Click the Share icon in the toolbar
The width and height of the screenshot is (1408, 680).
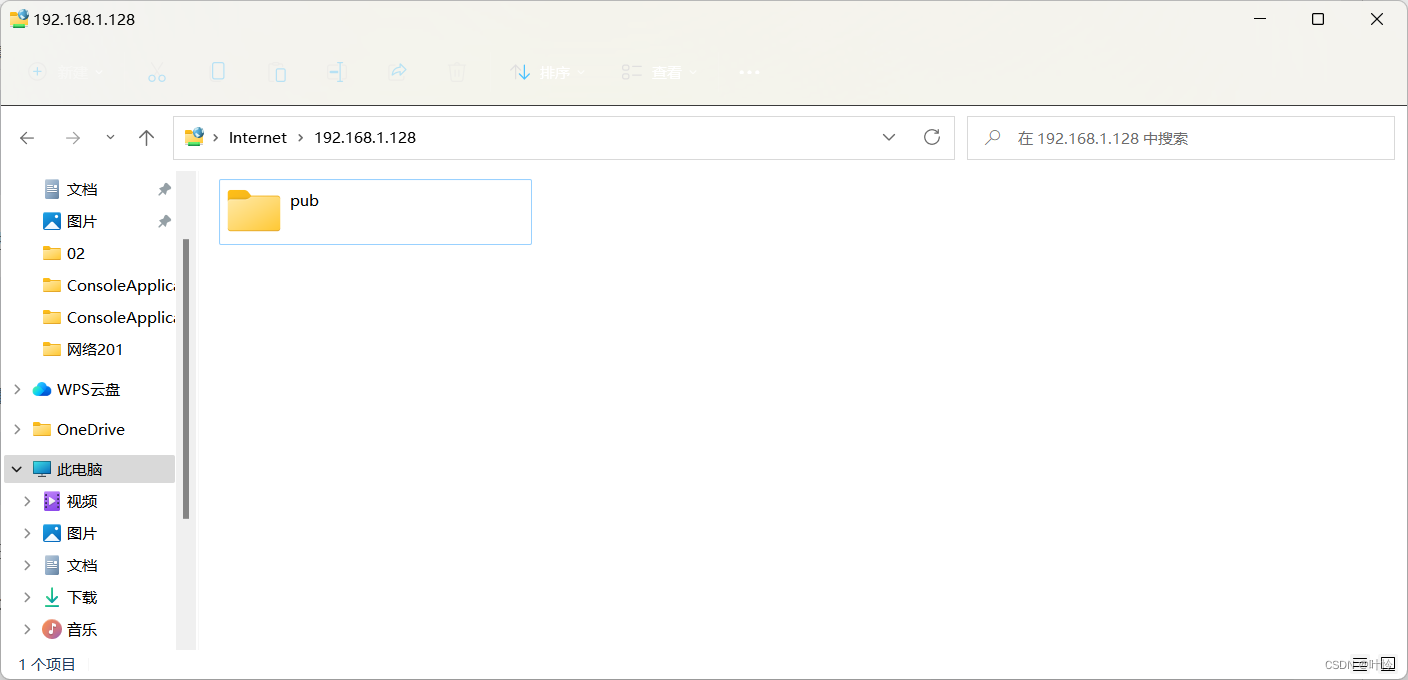click(x=398, y=71)
